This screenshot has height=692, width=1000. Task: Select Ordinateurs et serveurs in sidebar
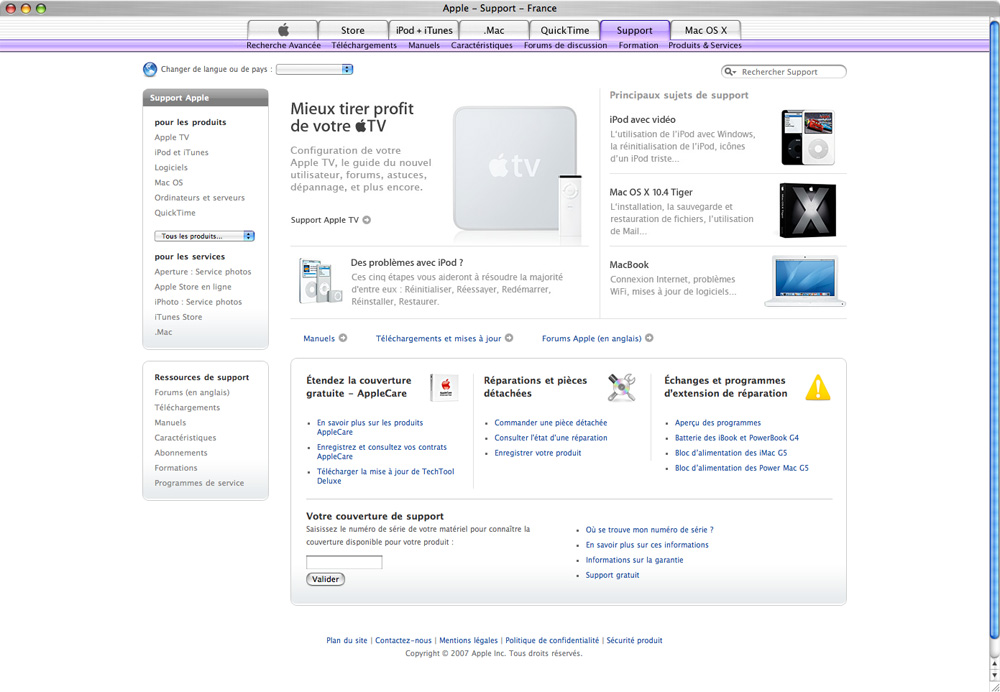(x=200, y=198)
